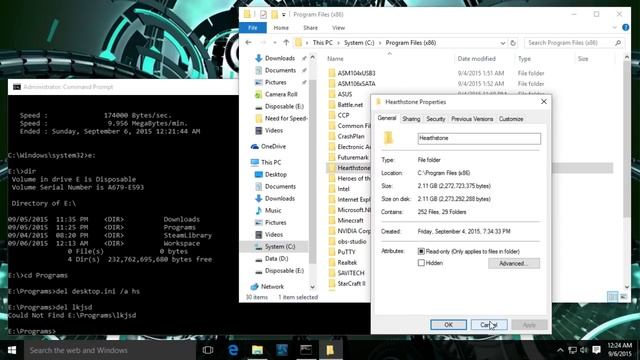Open File menu in Explorer ribbon
This screenshot has width=640, height=360.
click(253, 28)
